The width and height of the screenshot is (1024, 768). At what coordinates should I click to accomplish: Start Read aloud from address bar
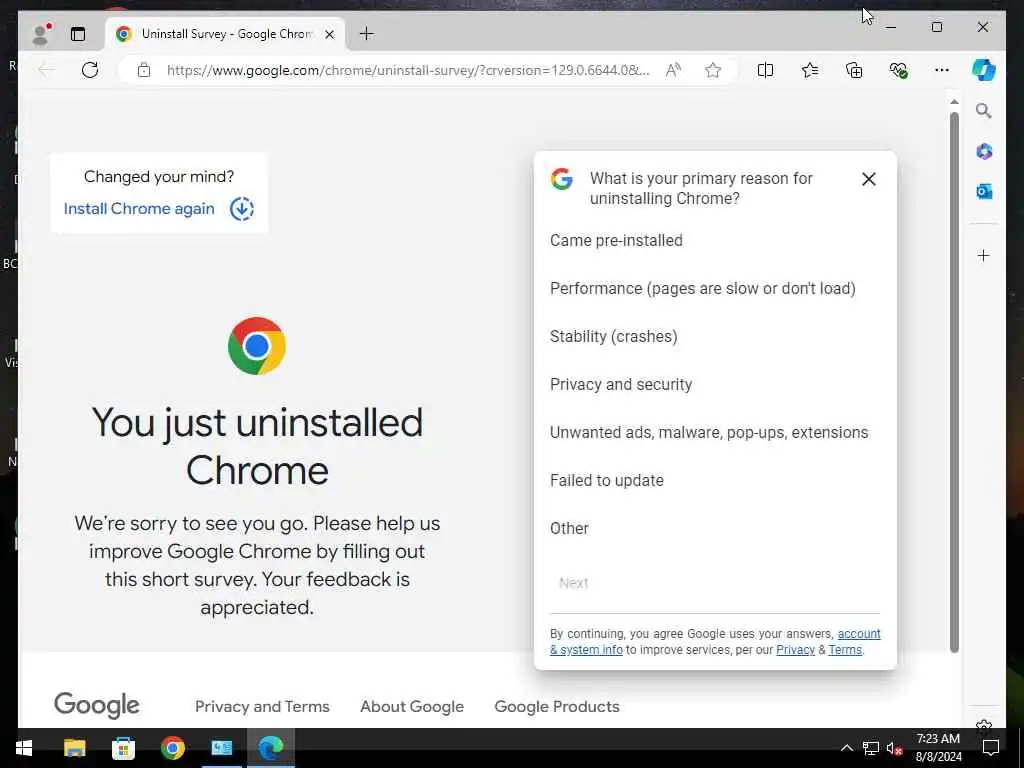pyautogui.click(x=673, y=70)
